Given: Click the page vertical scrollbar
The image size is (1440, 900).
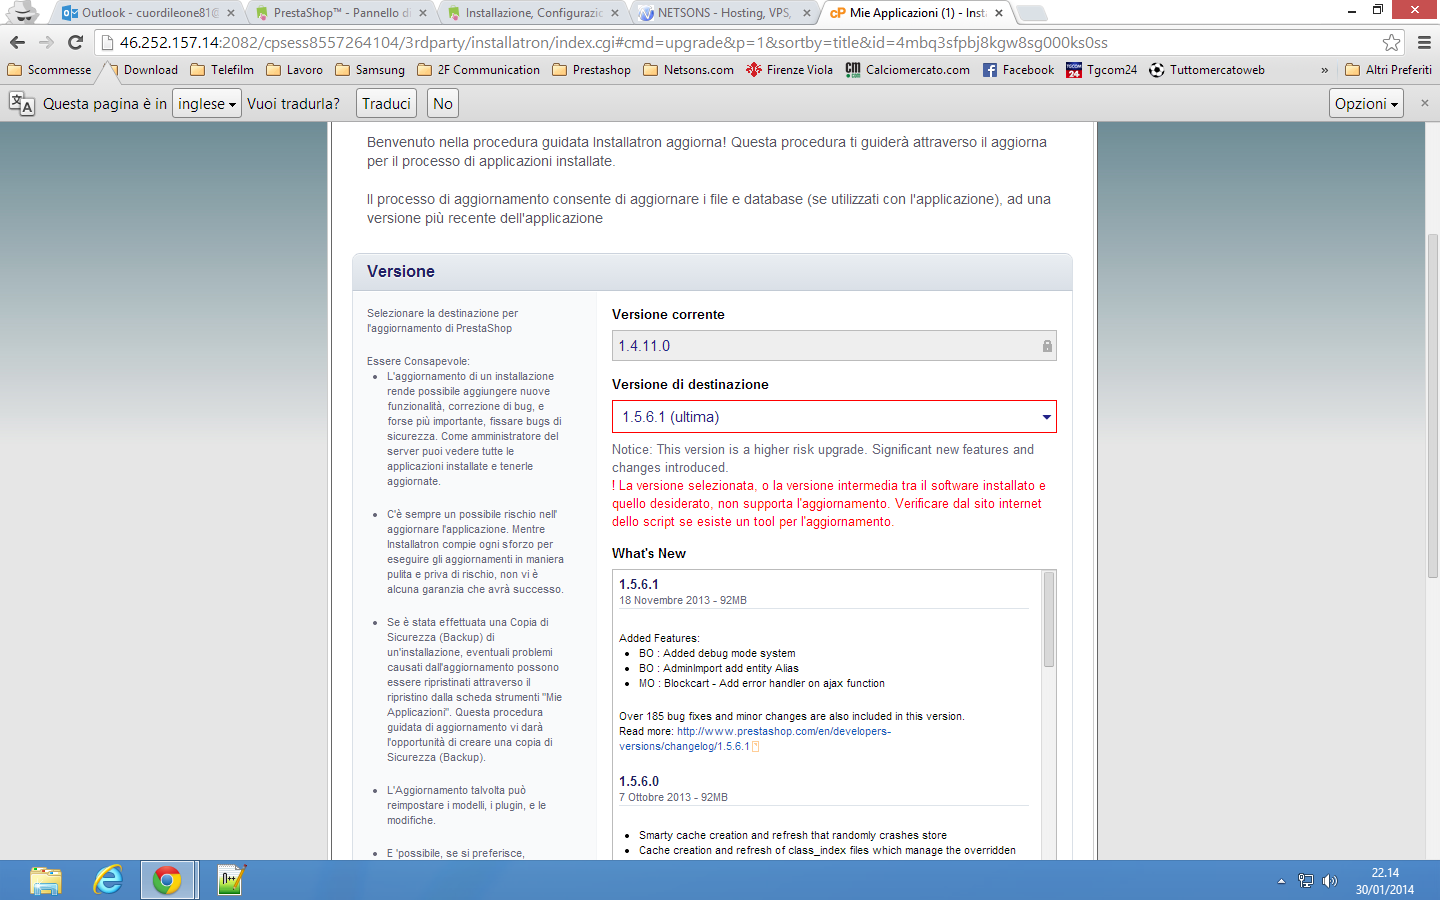Looking at the screenshot, I should click(x=1432, y=405).
